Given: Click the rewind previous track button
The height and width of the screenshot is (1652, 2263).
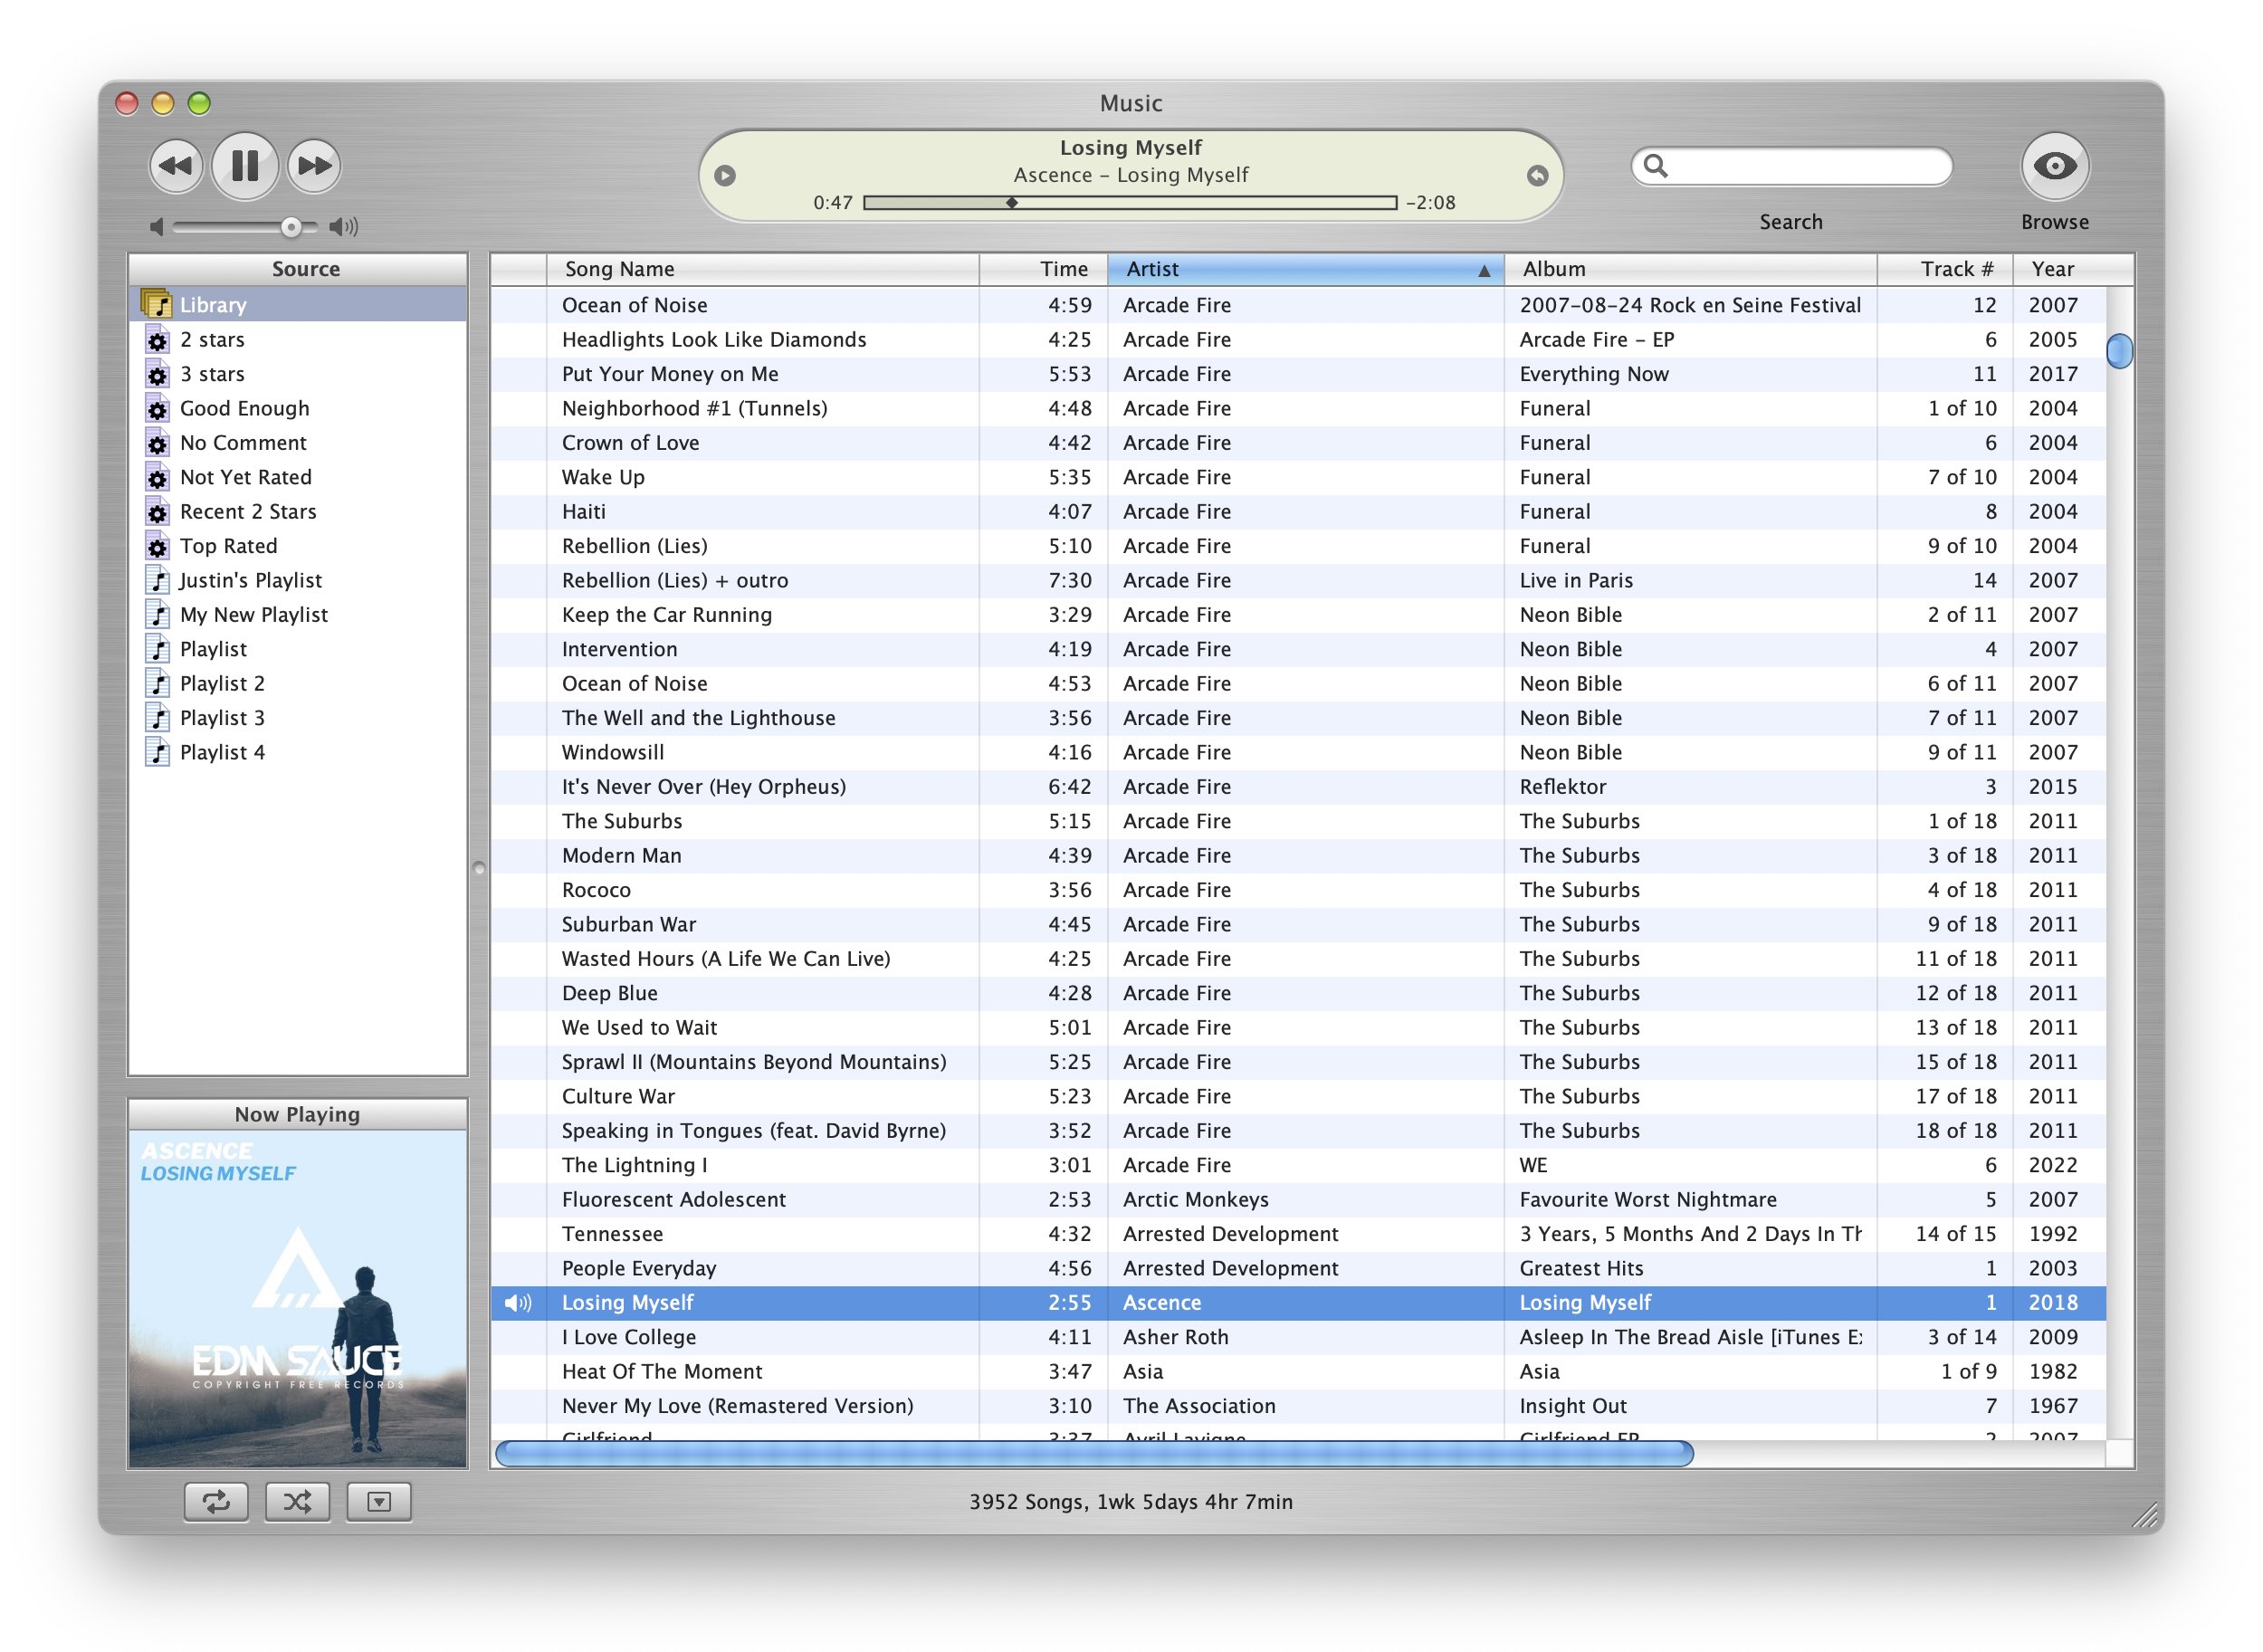Looking at the screenshot, I should click(176, 165).
